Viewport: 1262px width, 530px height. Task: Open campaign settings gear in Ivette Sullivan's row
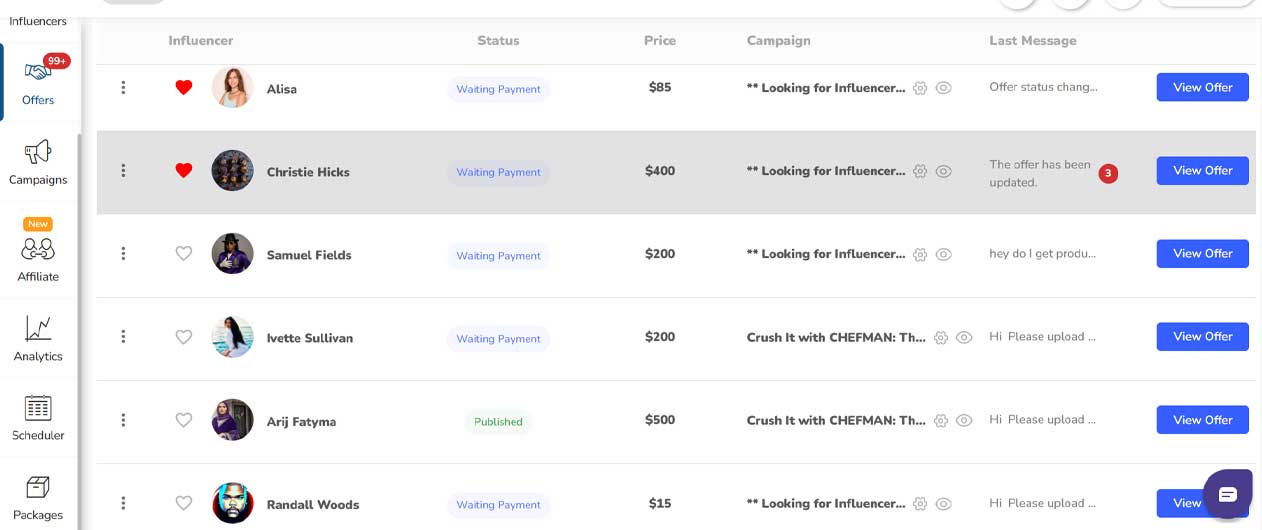tap(941, 338)
